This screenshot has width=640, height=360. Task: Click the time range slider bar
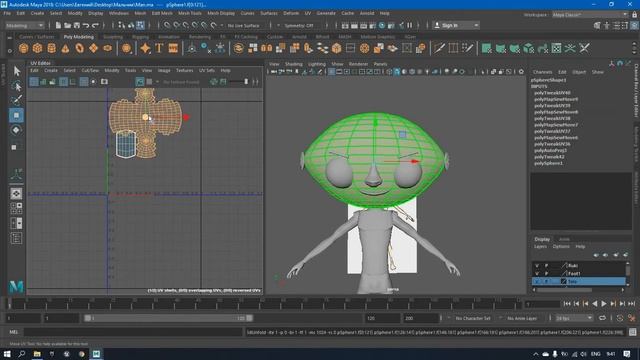168,318
